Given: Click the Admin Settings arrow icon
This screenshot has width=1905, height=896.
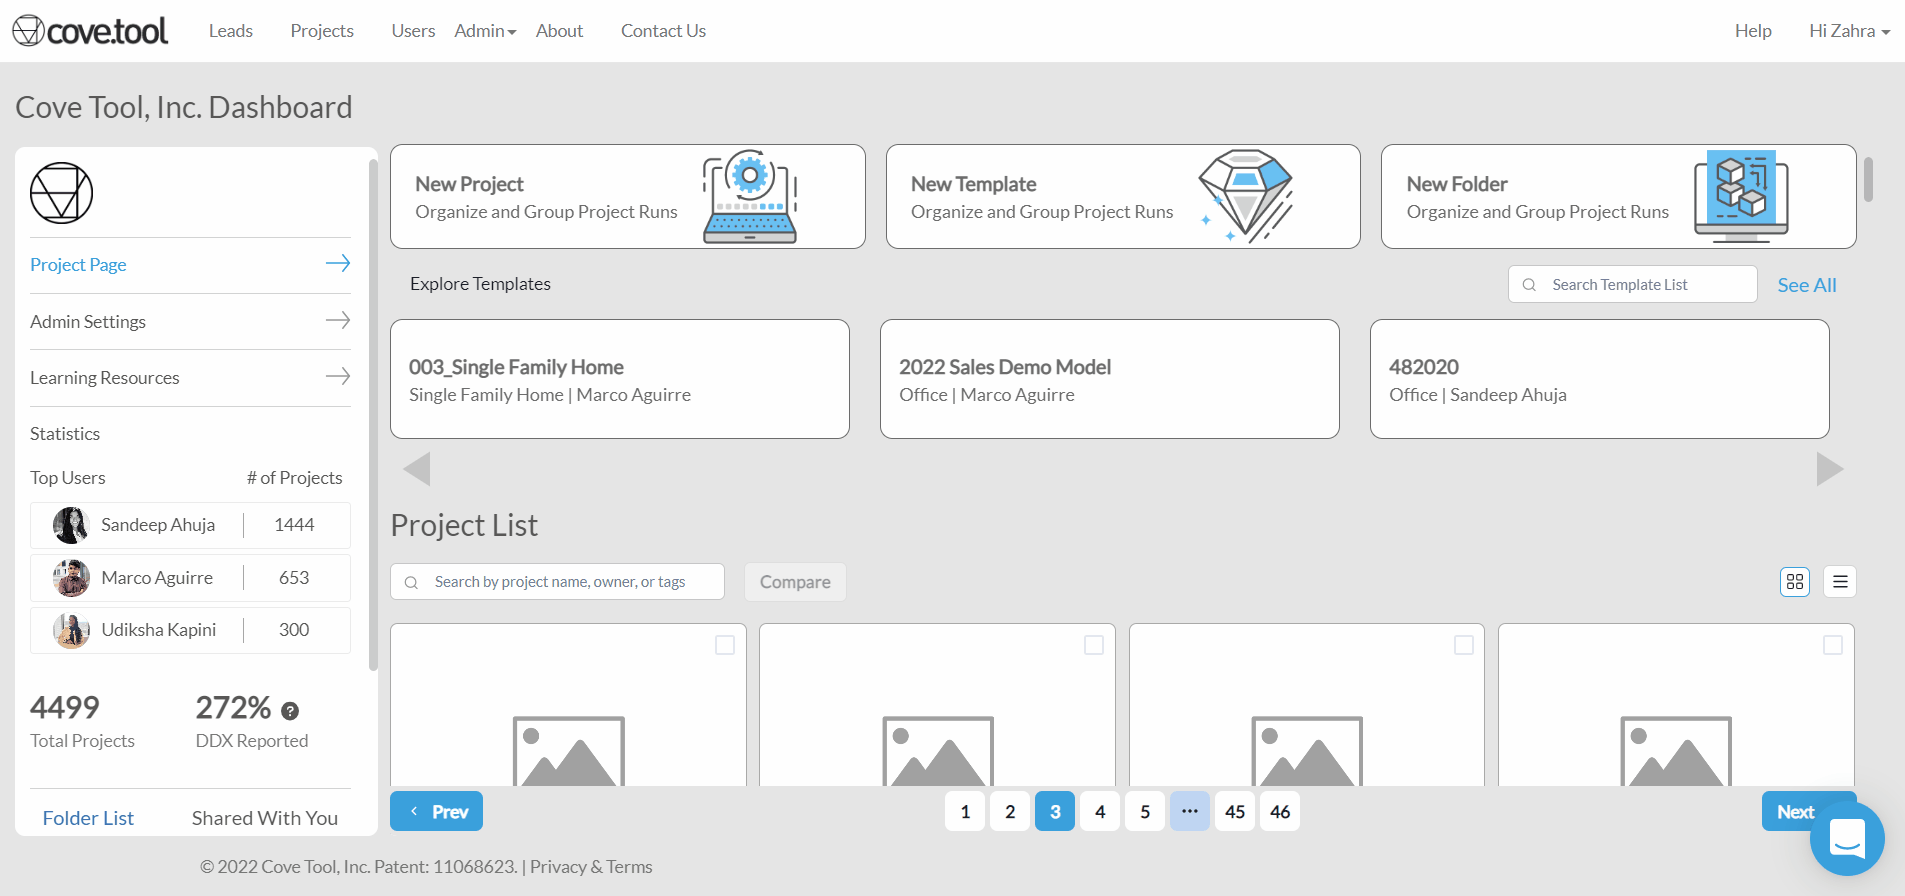Looking at the screenshot, I should click(338, 320).
